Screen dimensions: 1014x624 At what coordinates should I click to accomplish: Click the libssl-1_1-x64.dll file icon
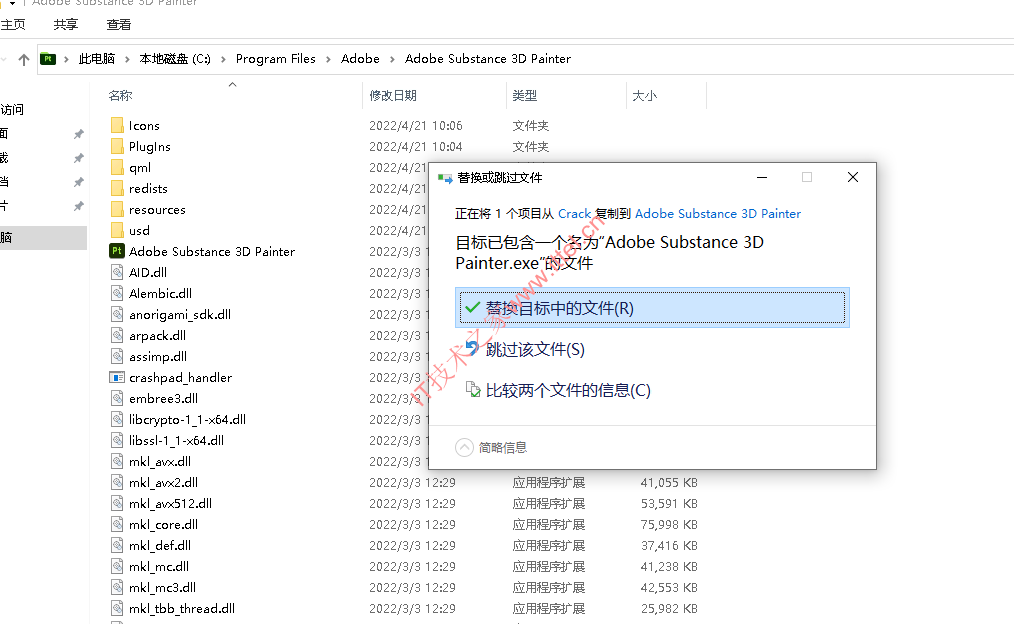coord(117,441)
